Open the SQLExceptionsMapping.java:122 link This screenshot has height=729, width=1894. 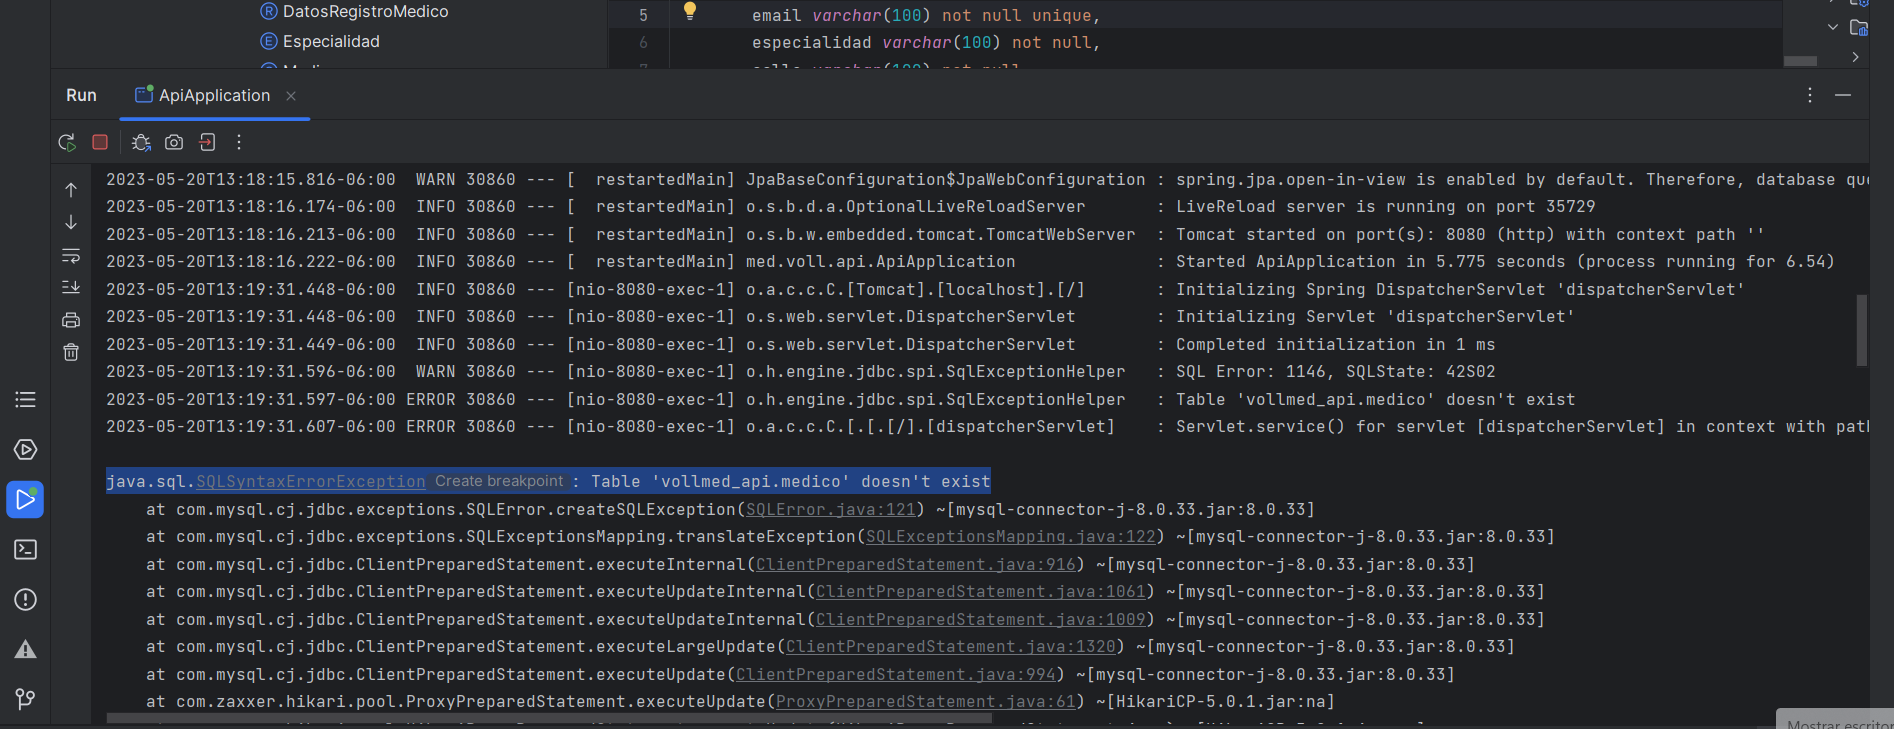(x=1011, y=537)
